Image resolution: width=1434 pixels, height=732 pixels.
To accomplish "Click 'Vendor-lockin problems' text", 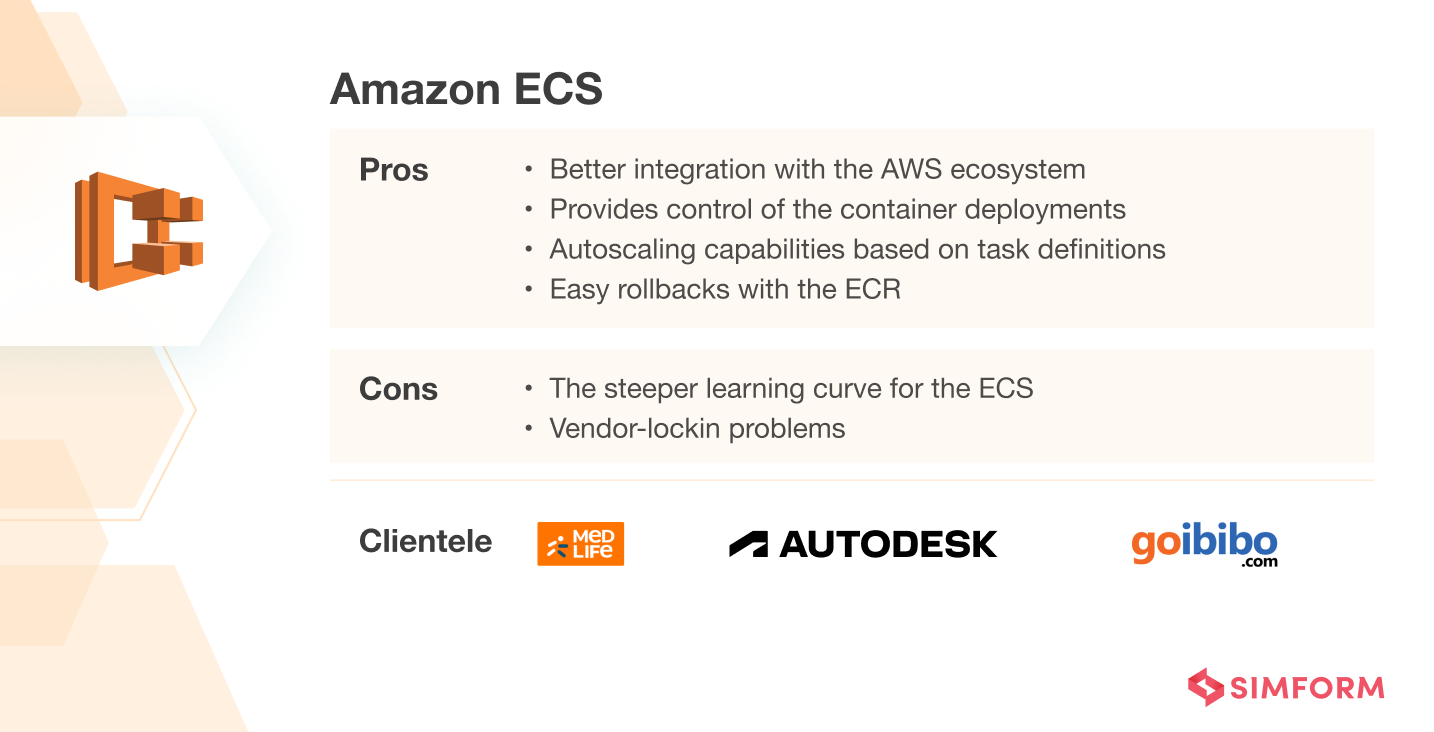I will click(x=697, y=429).
